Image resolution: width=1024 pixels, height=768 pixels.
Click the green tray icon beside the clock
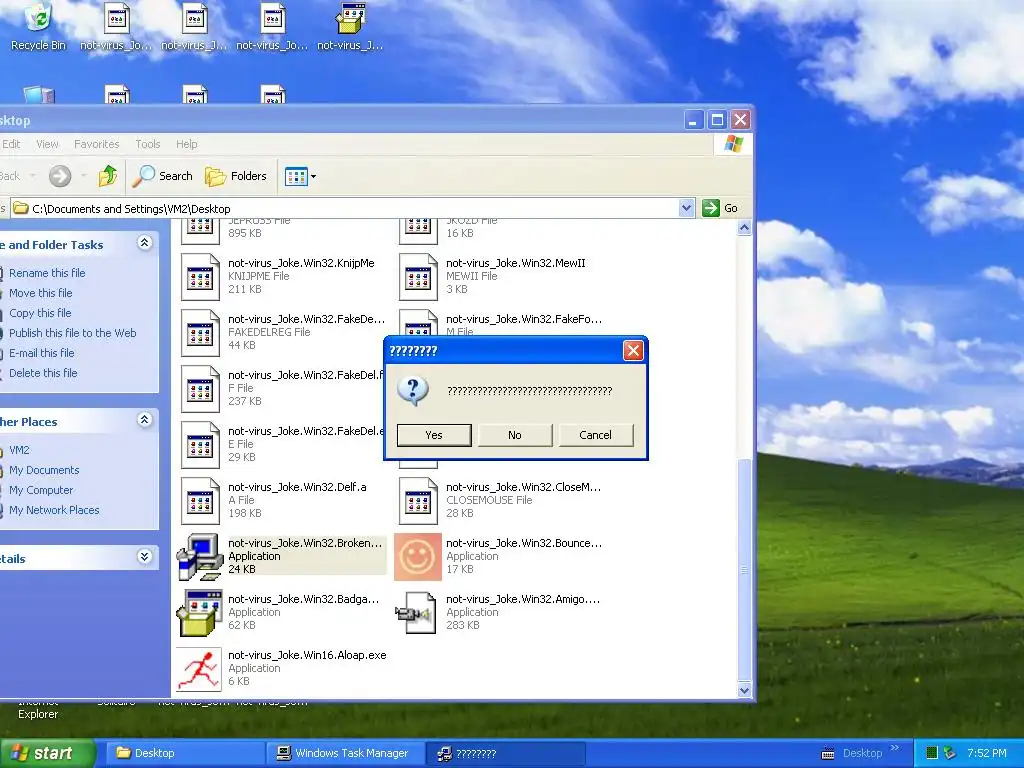coord(932,753)
